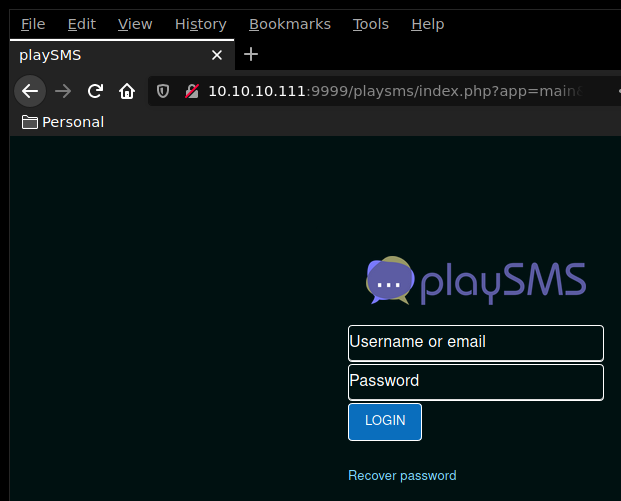Expand the View menu

(135, 24)
